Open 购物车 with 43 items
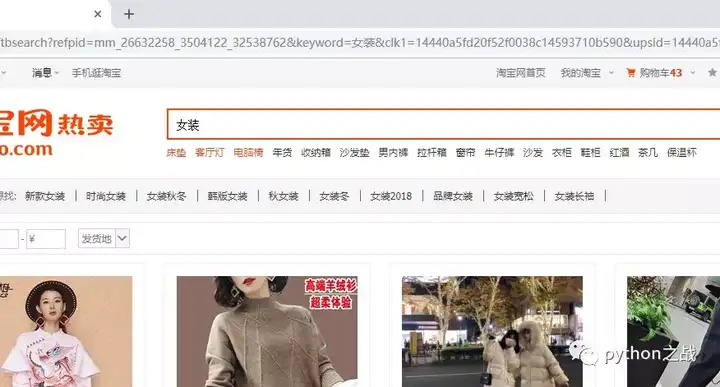The height and width of the screenshot is (387, 720). [660, 73]
